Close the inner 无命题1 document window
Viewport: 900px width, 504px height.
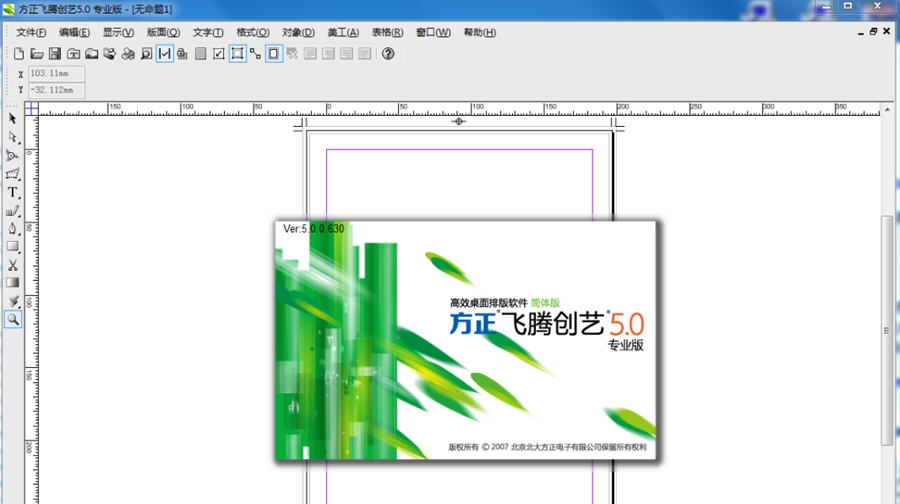(886, 32)
